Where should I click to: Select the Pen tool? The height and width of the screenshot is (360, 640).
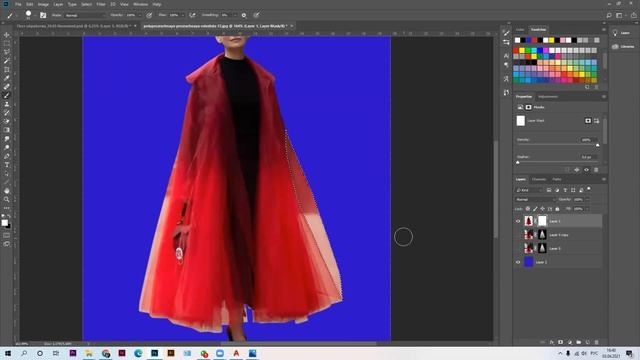click(x=7, y=156)
